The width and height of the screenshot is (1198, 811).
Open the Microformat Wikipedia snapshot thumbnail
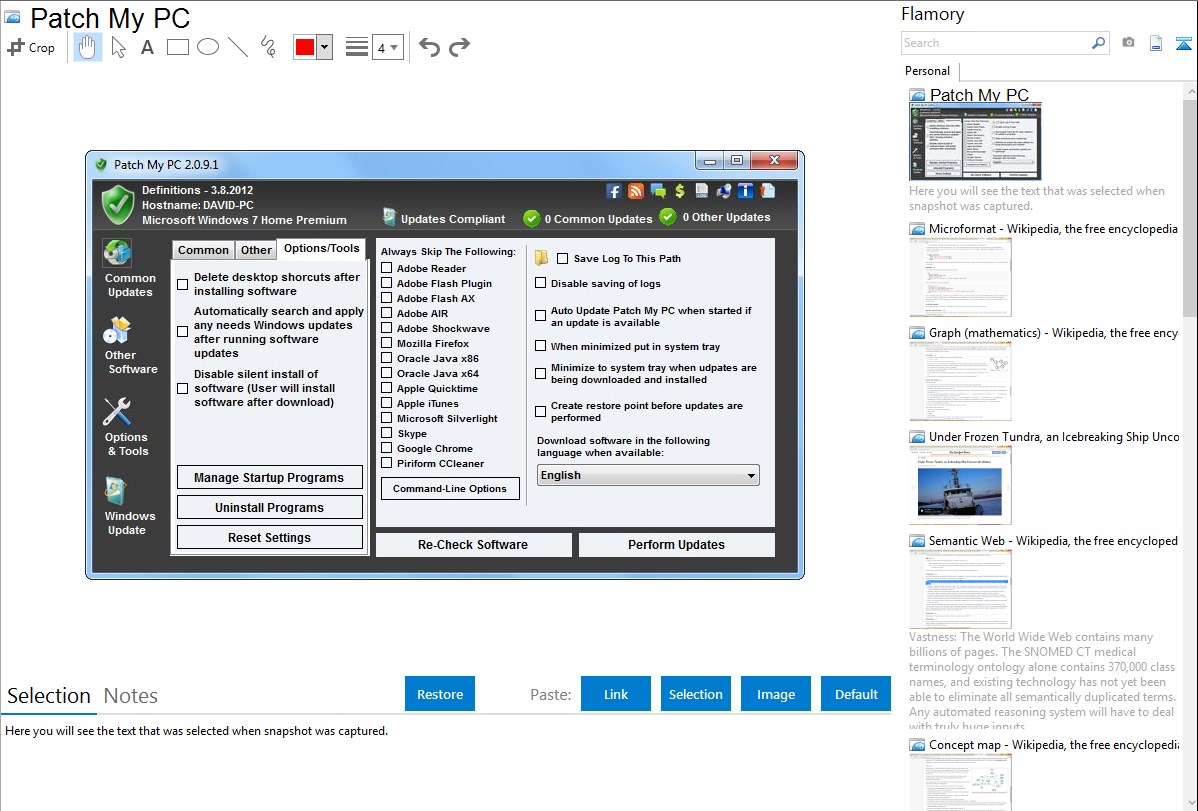pyautogui.click(x=960, y=277)
